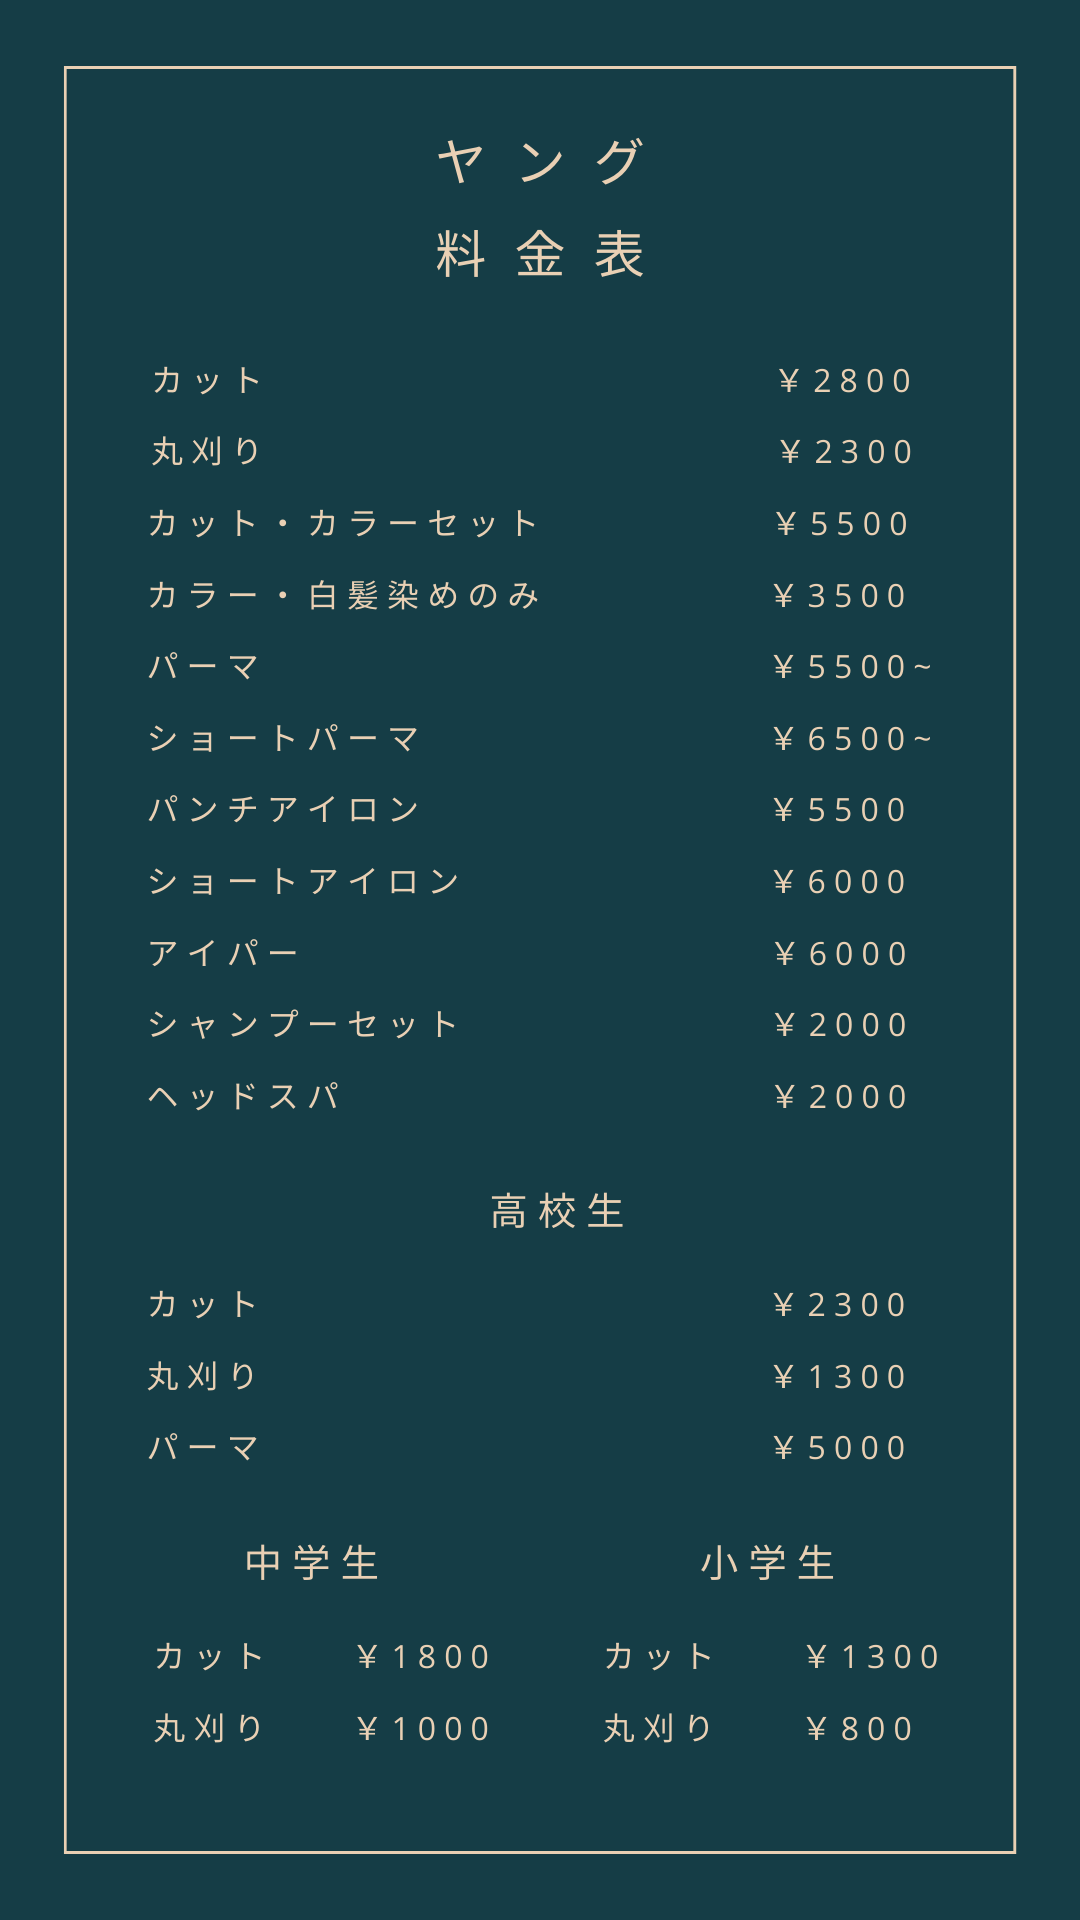Viewport: 1080px width, 1920px height.
Task: Select the ¥1800 中学生 カット price
Action: 424,1657
